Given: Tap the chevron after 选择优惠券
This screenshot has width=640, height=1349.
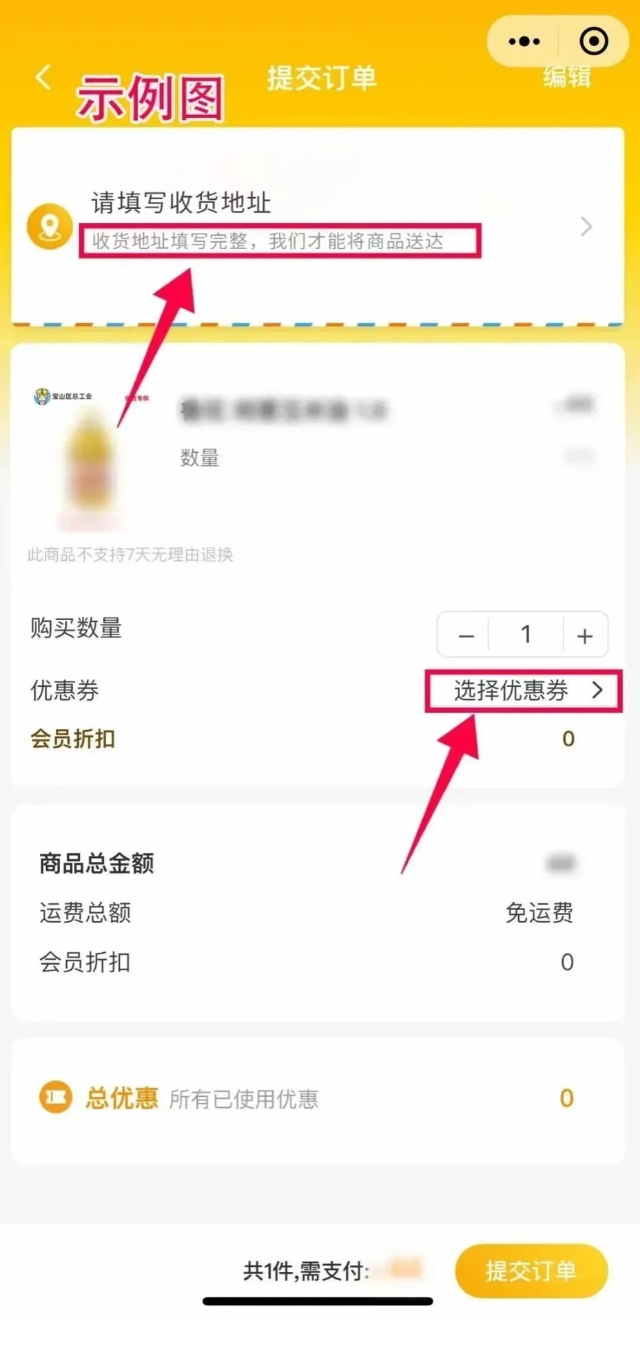Looking at the screenshot, I should click(598, 691).
